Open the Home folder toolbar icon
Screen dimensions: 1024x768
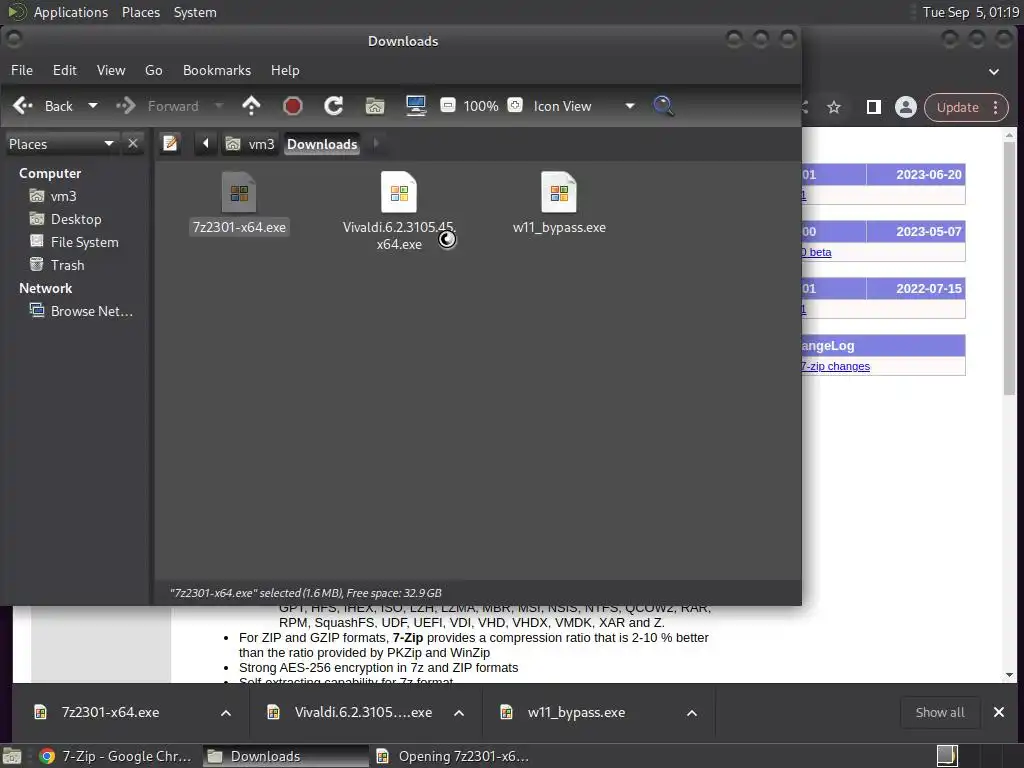[x=375, y=106]
